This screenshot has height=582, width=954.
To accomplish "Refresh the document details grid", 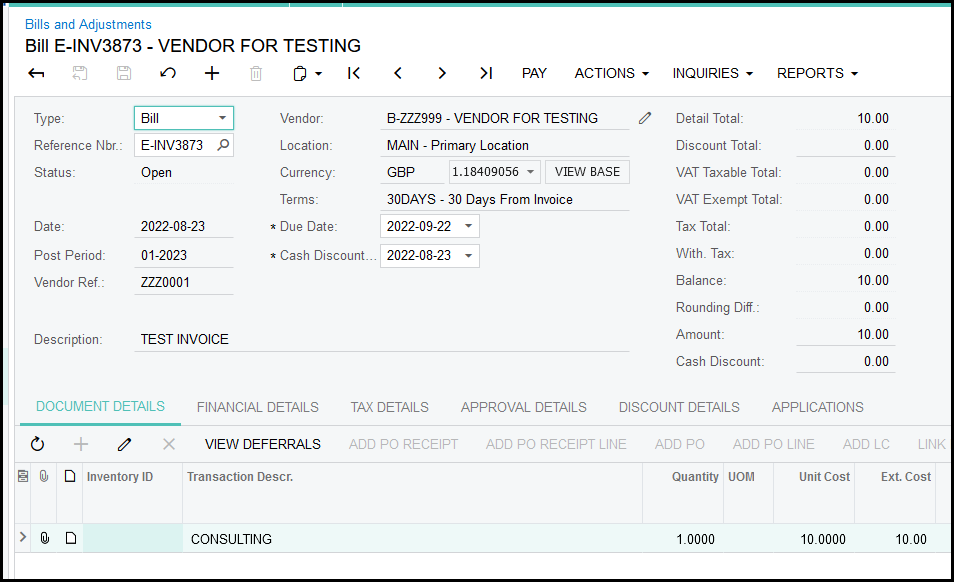I will pyautogui.click(x=38, y=444).
